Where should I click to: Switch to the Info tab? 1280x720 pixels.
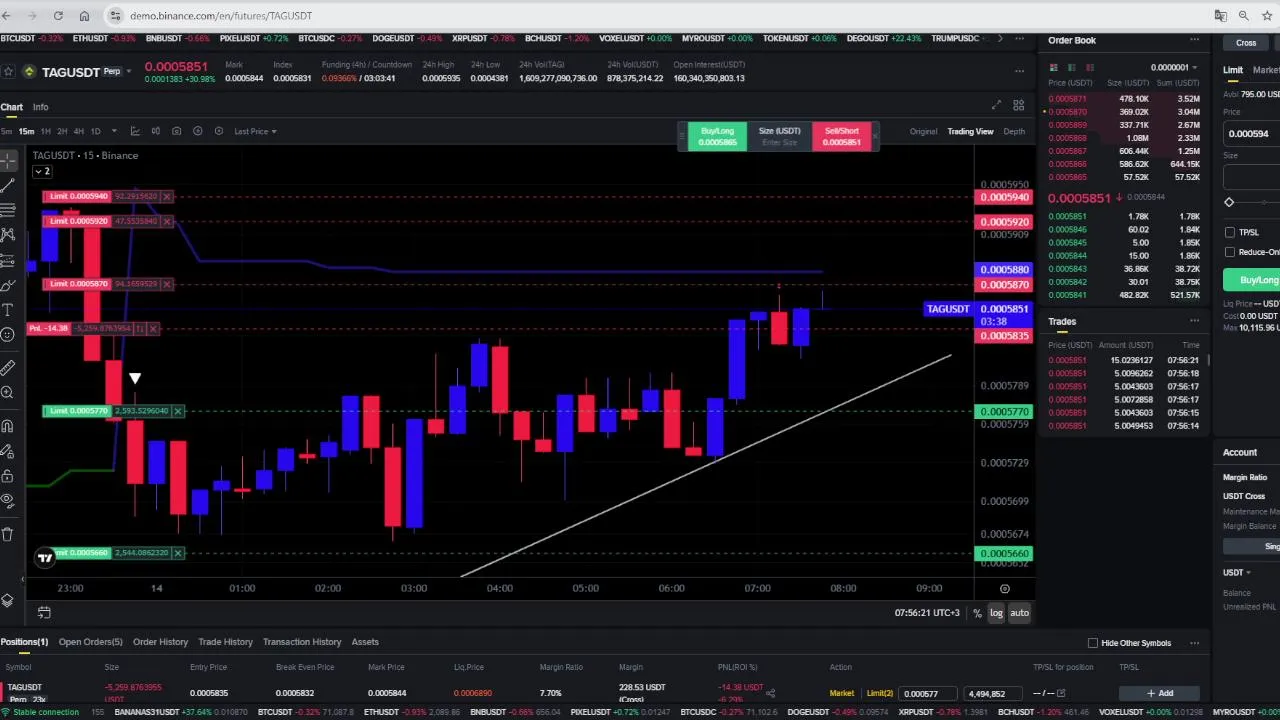[x=40, y=107]
